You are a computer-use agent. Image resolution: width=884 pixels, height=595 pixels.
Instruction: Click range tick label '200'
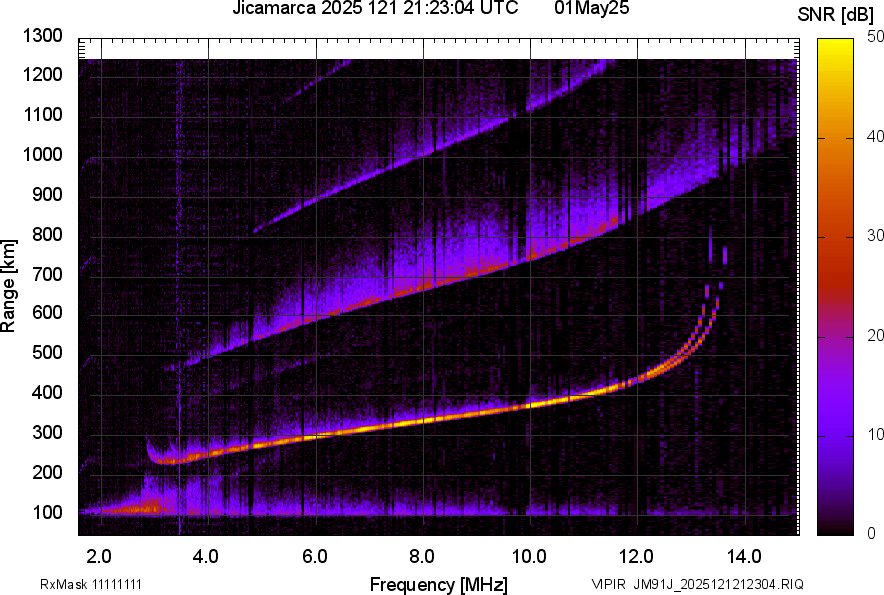47,472
